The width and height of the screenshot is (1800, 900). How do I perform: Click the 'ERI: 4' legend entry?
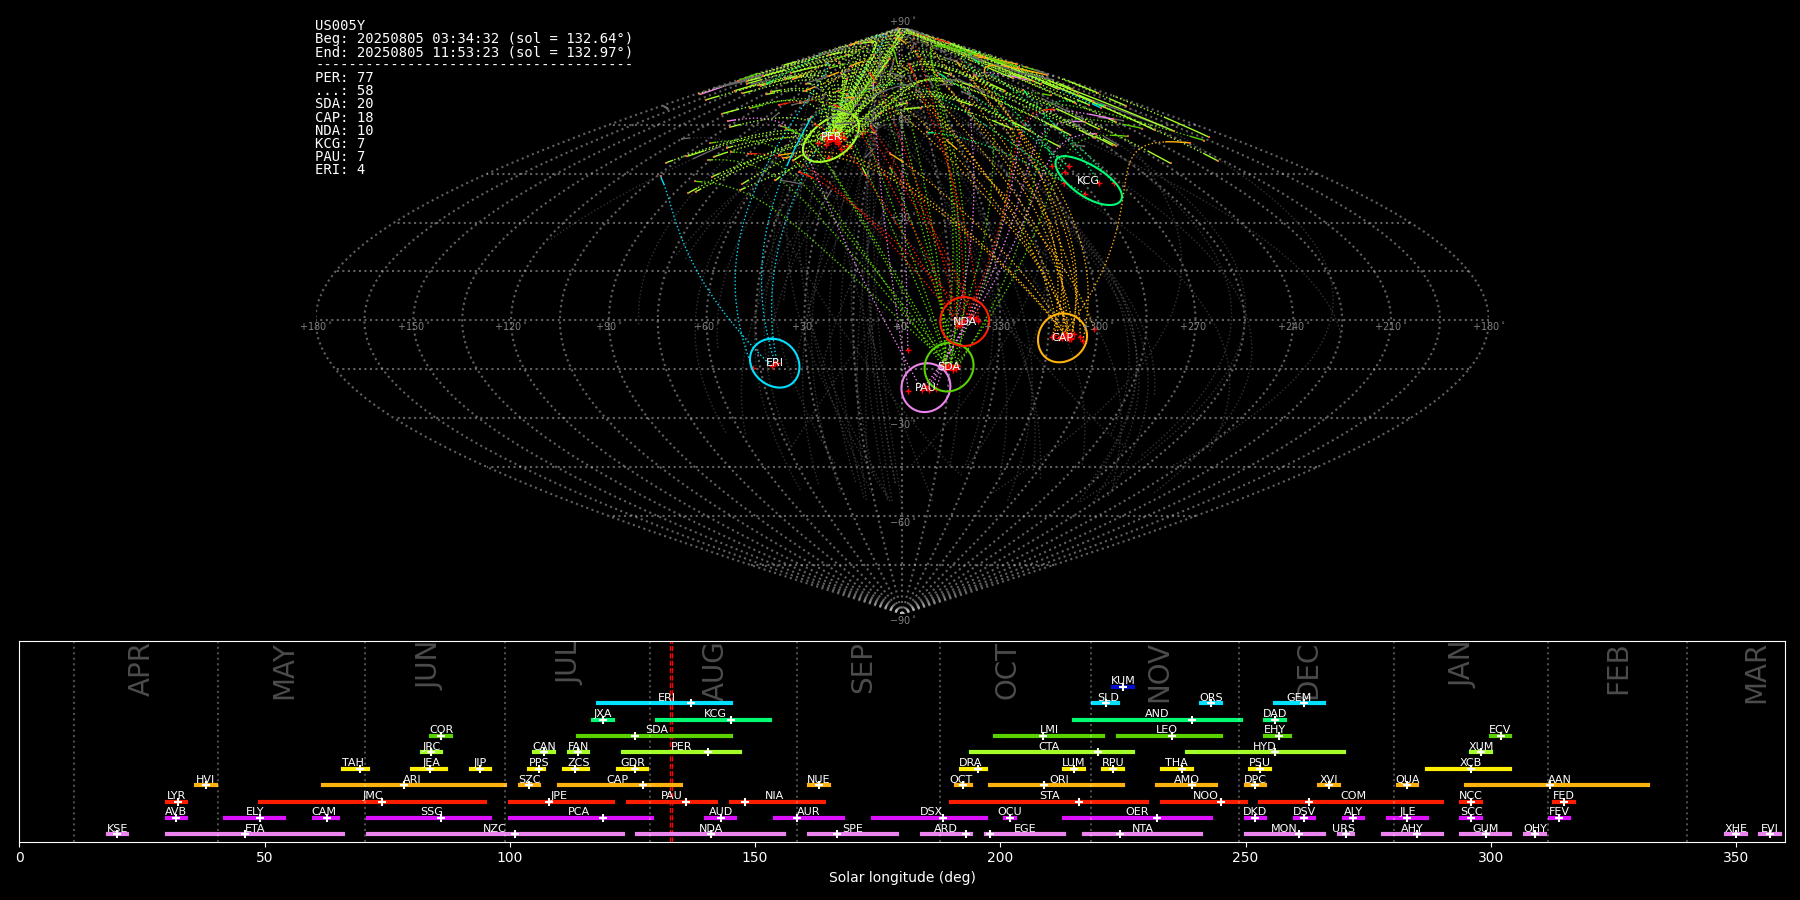coord(340,170)
